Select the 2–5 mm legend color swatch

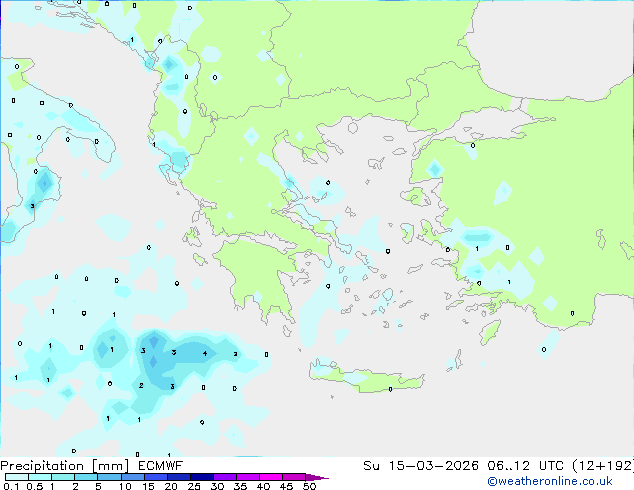coord(86,477)
